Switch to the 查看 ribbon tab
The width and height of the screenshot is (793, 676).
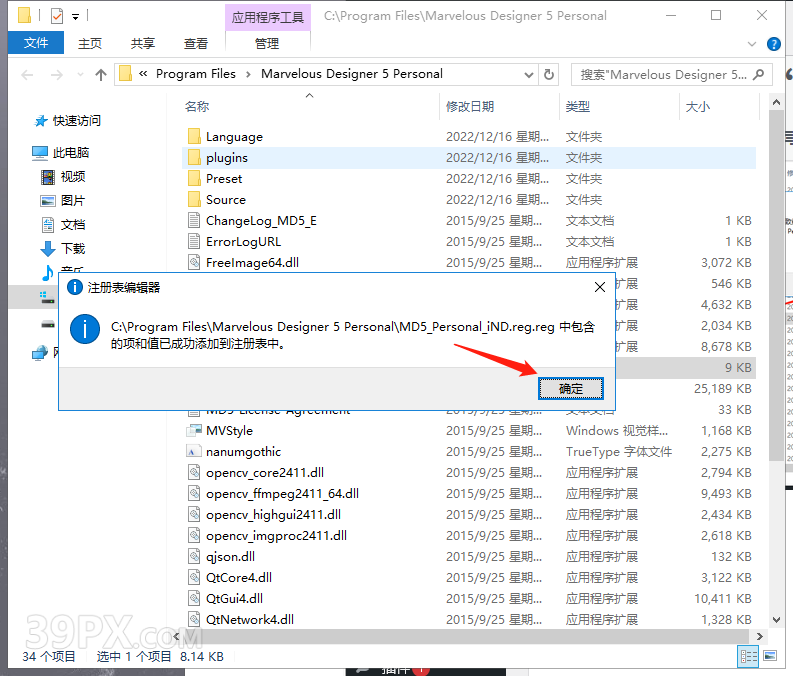(196, 43)
